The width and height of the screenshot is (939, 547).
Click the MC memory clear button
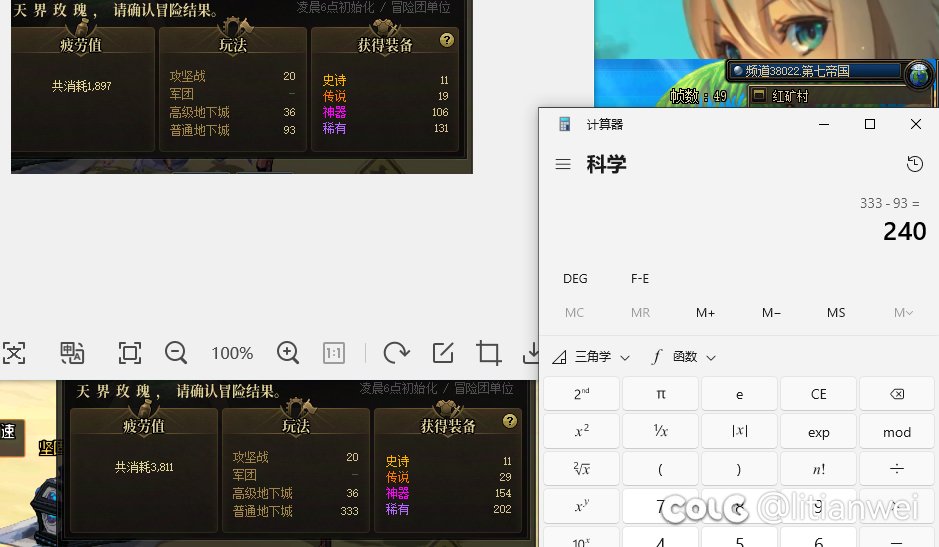[x=574, y=313]
